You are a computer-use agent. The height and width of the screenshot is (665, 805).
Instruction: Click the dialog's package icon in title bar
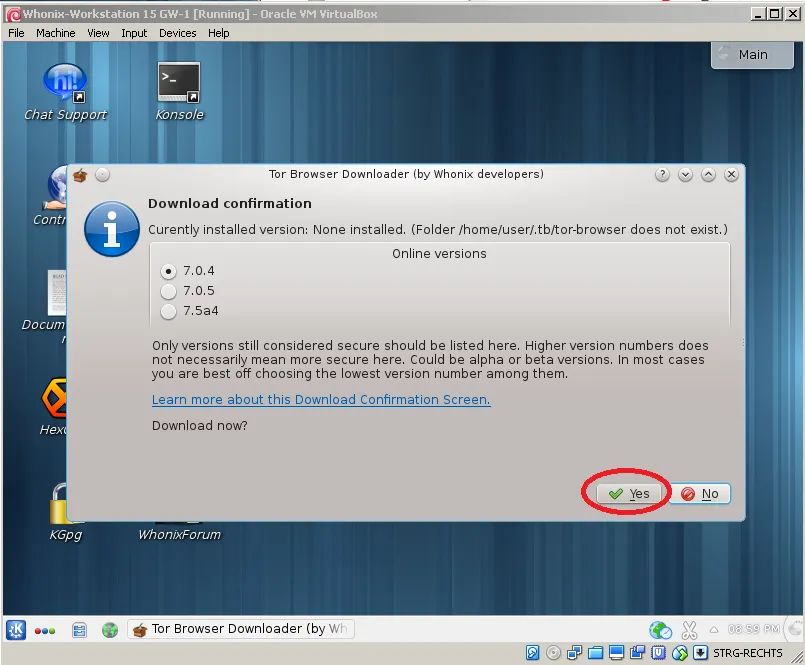coord(80,176)
